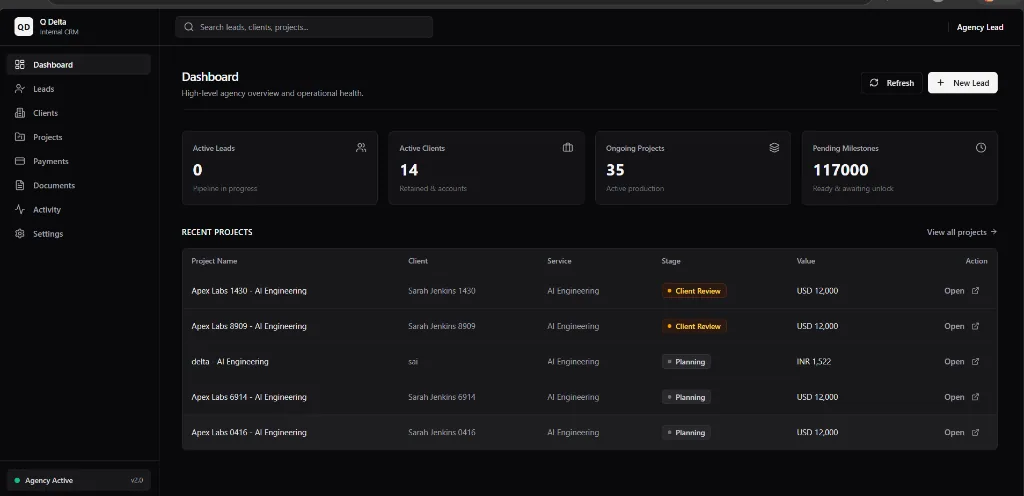Click the clock icon on Pending Milestones card
Viewport: 1024px width, 496px height.
[x=981, y=147]
